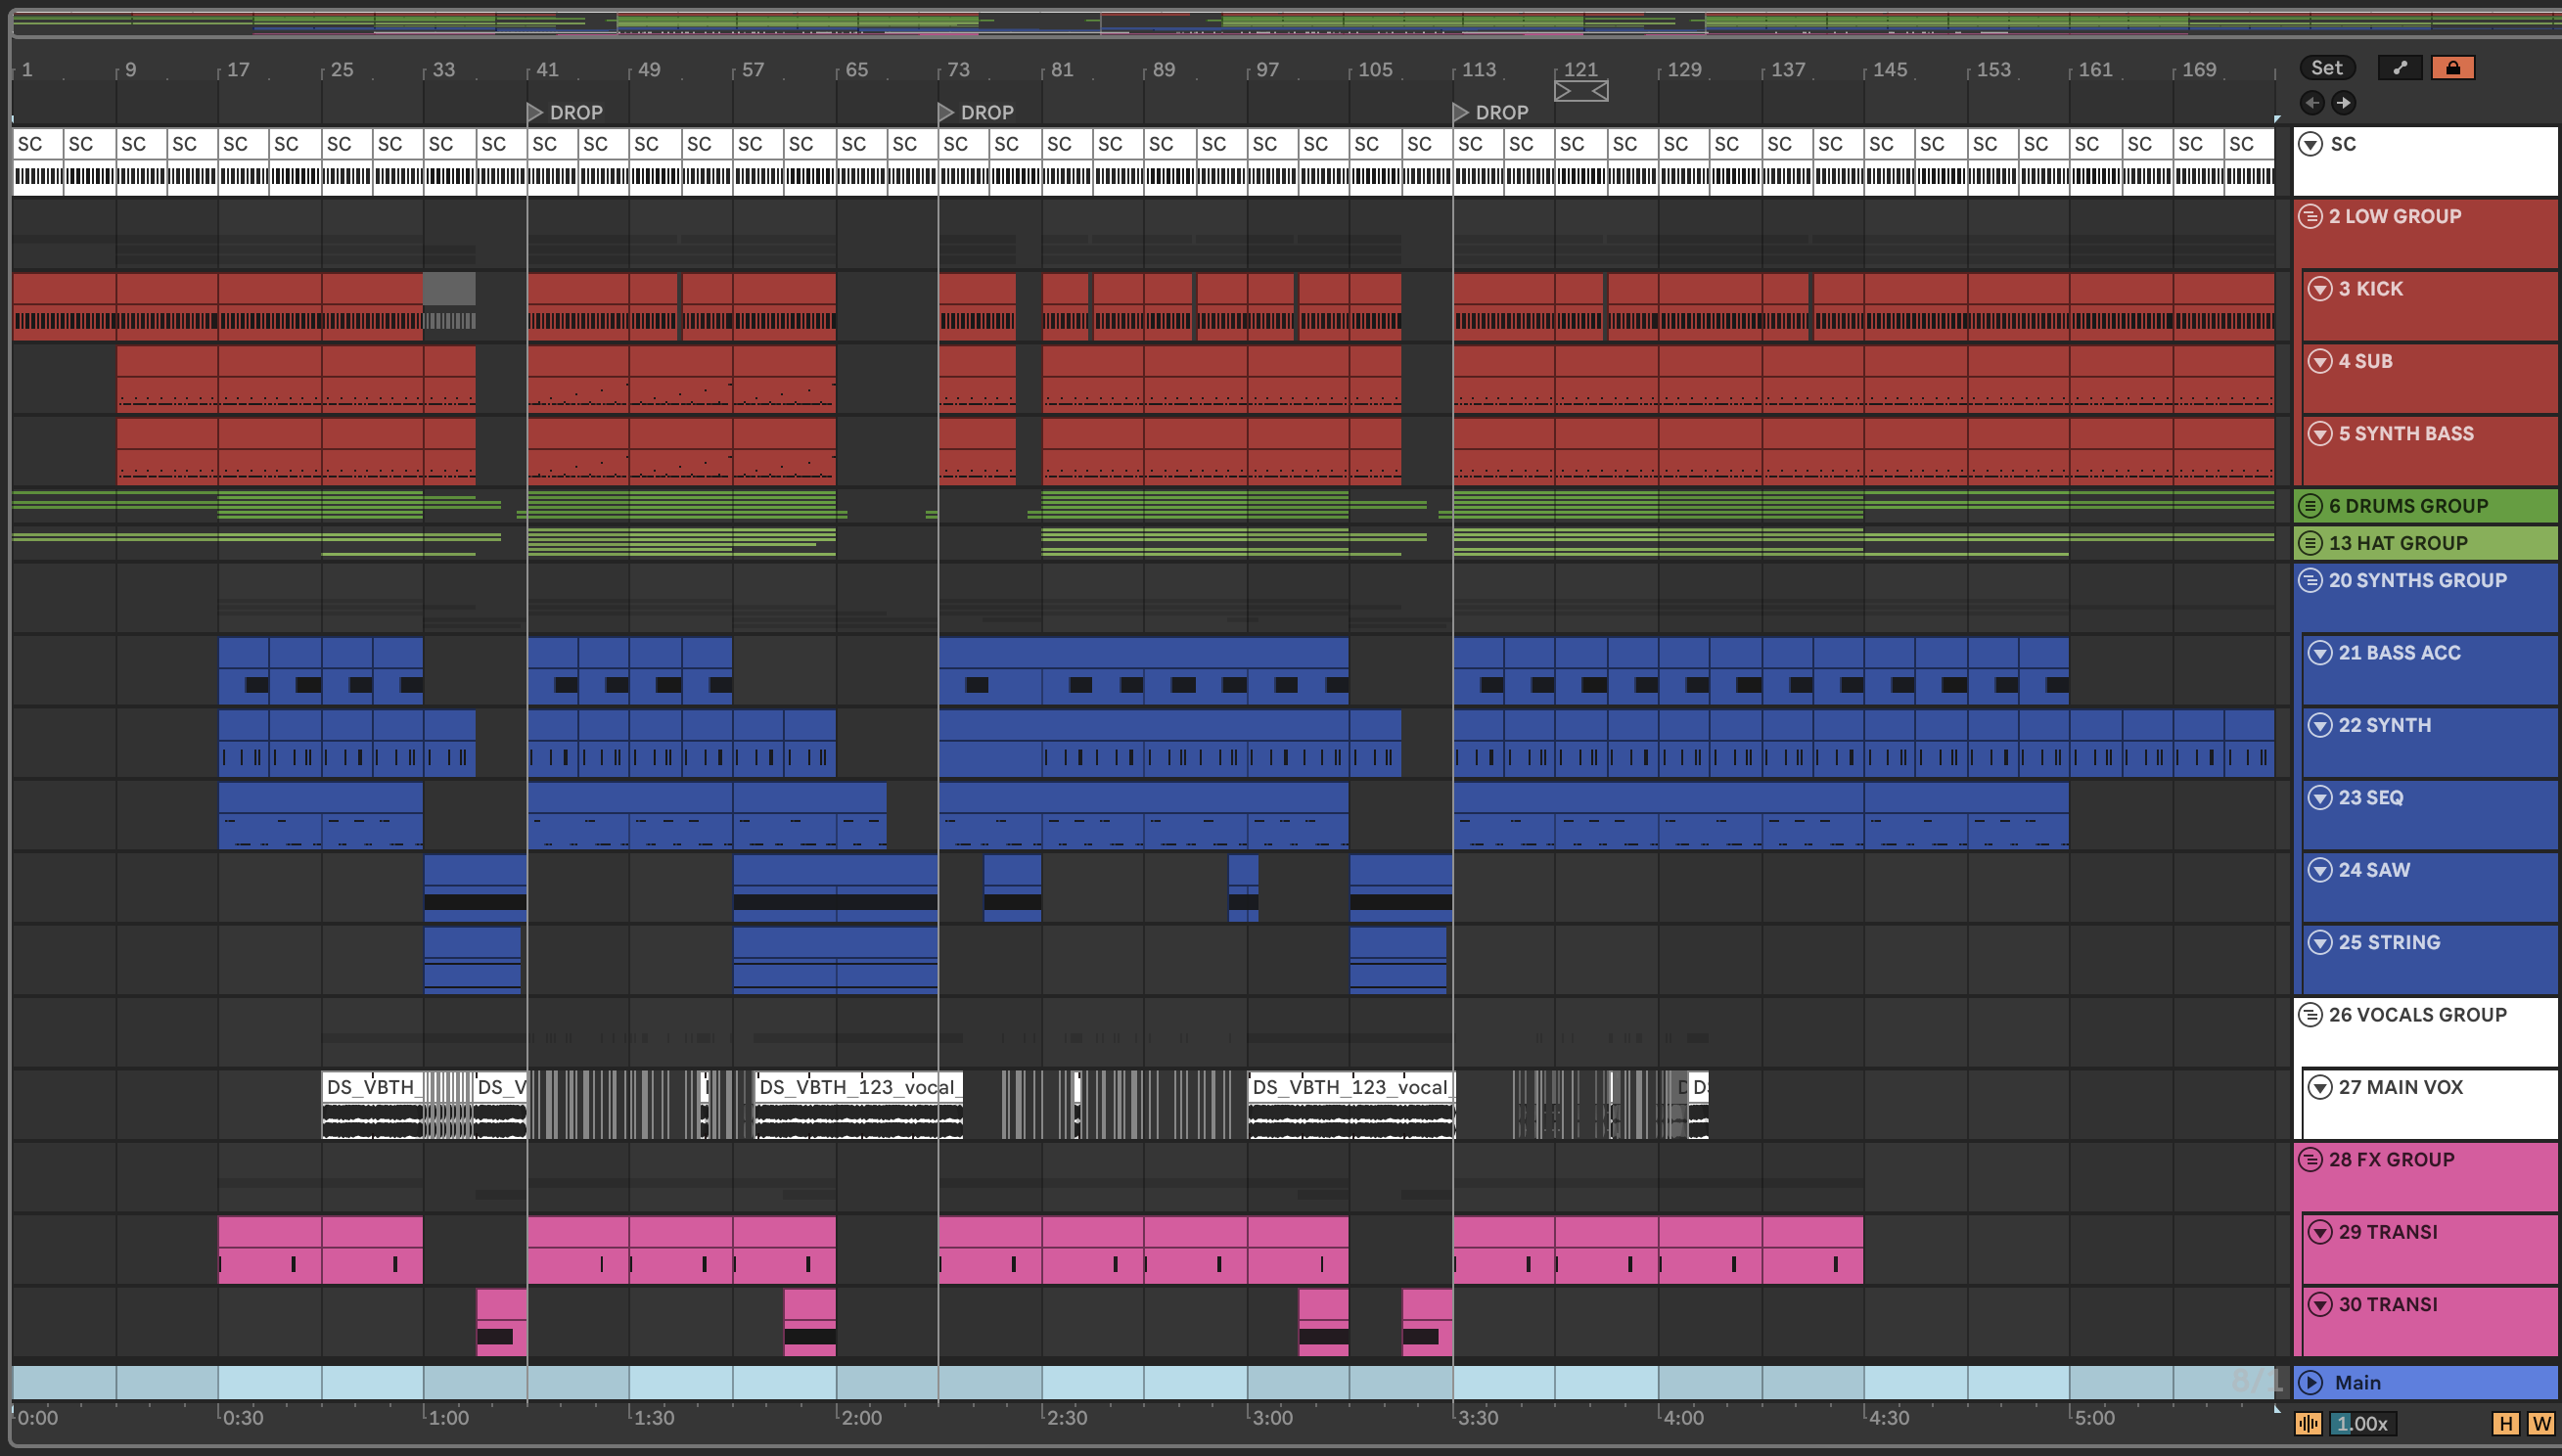
Task: Toggle the W optimize width button
Action: click(2540, 1423)
